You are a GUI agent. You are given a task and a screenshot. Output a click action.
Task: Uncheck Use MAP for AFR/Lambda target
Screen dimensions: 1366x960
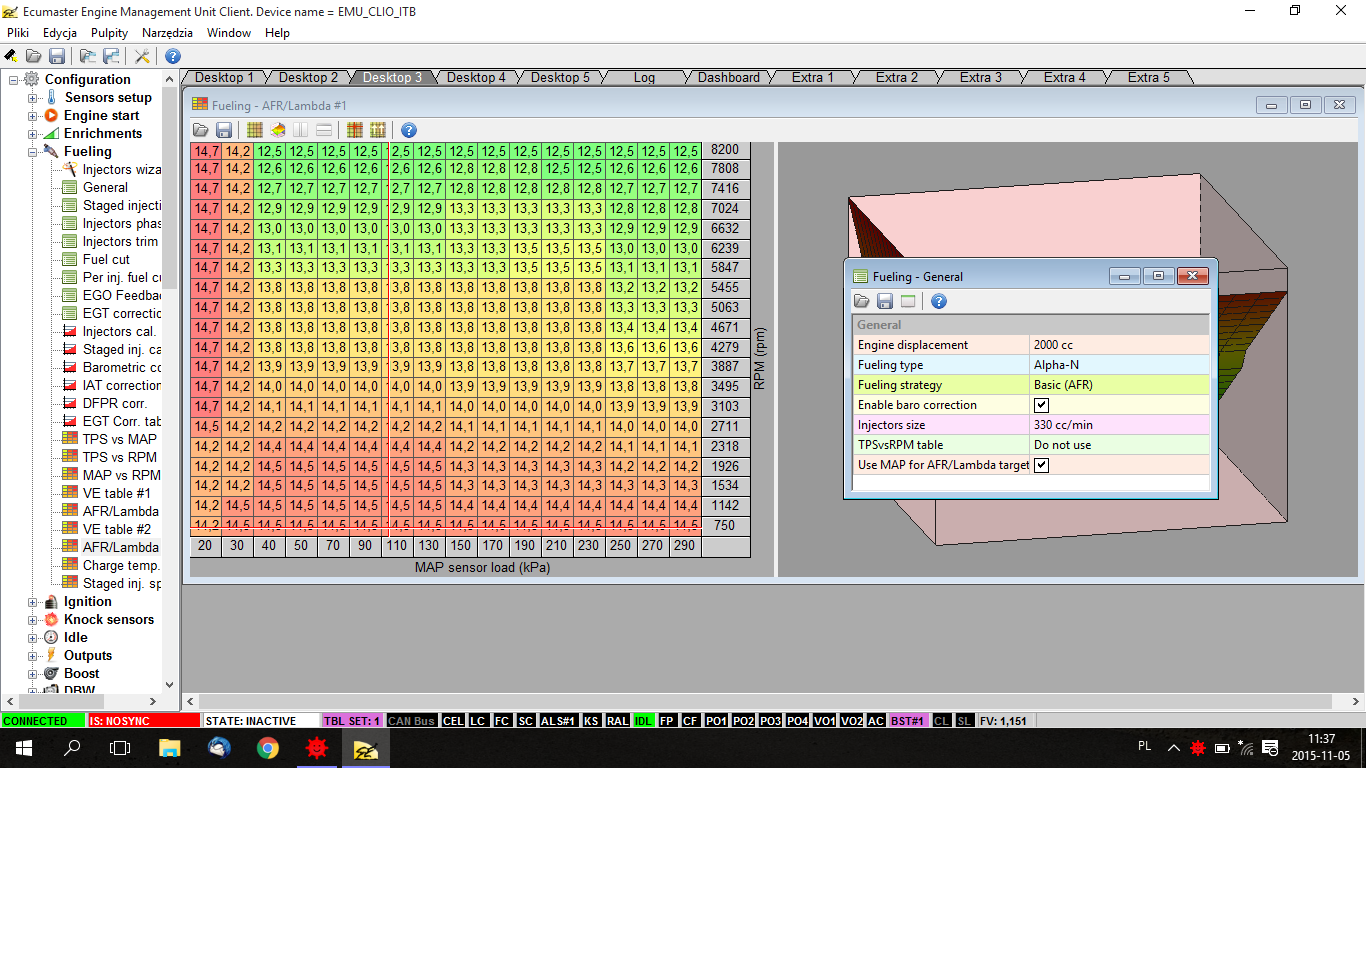tap(1041, 465)
